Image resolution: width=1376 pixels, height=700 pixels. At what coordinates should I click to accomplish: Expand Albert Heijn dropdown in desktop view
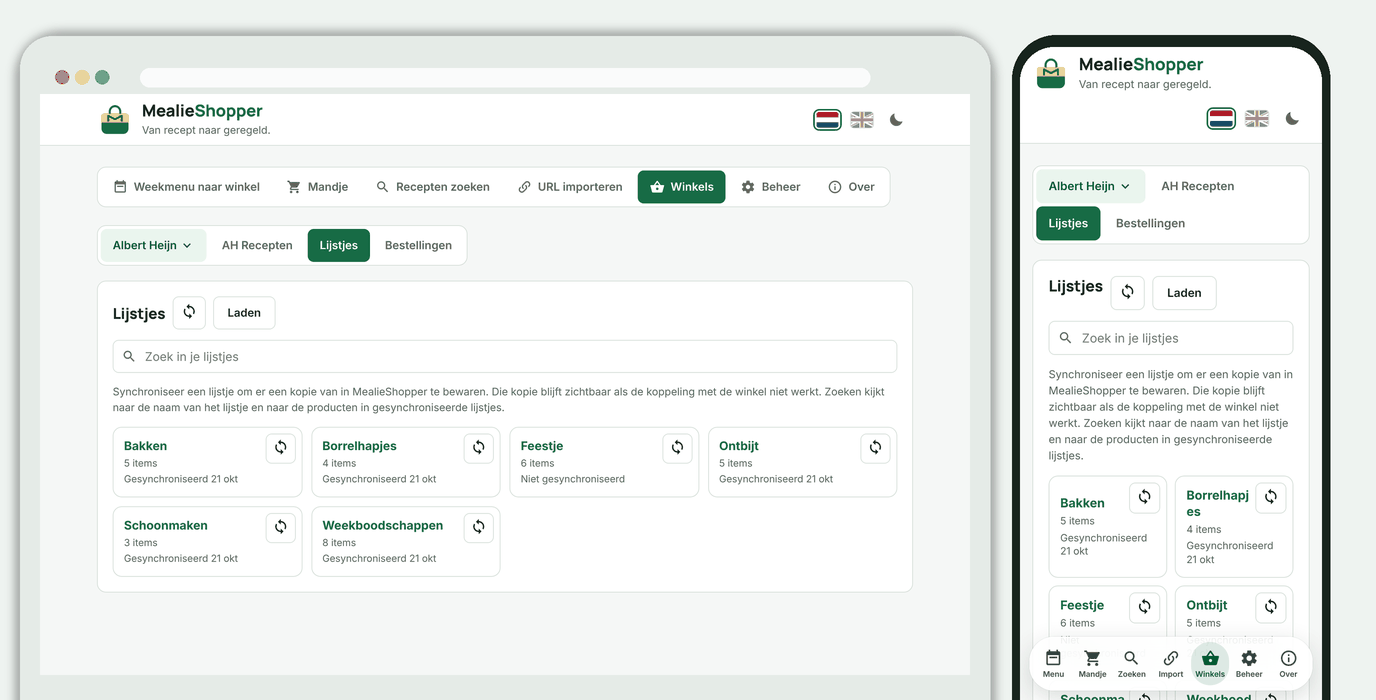click(153, 245)
